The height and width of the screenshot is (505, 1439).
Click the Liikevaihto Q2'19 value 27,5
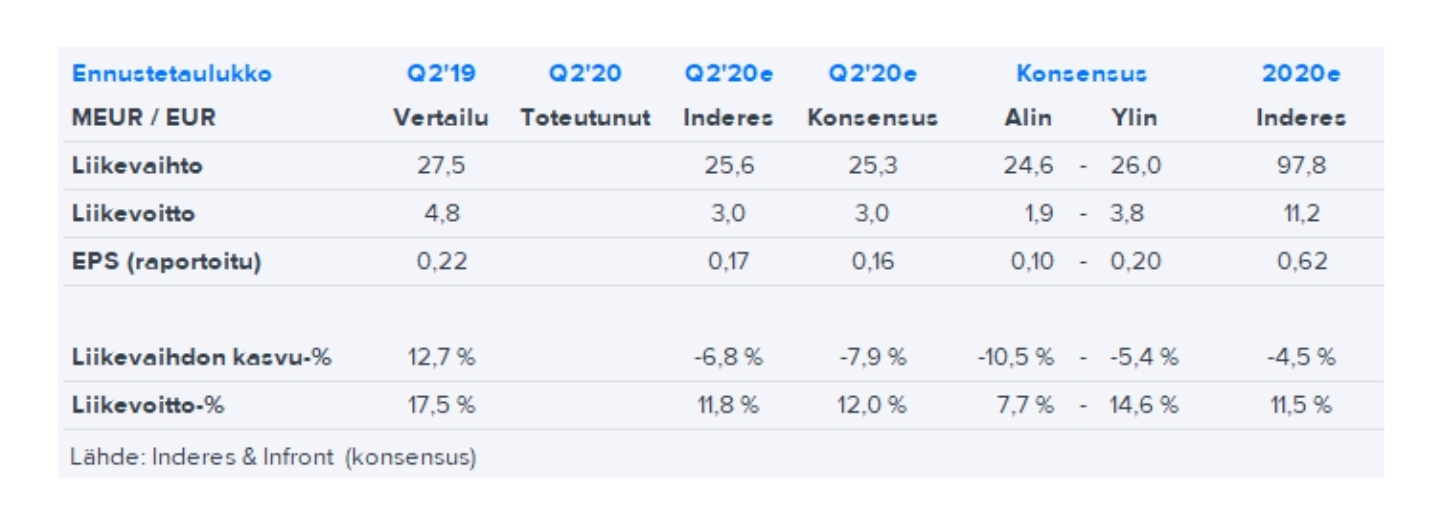point(440,166)
